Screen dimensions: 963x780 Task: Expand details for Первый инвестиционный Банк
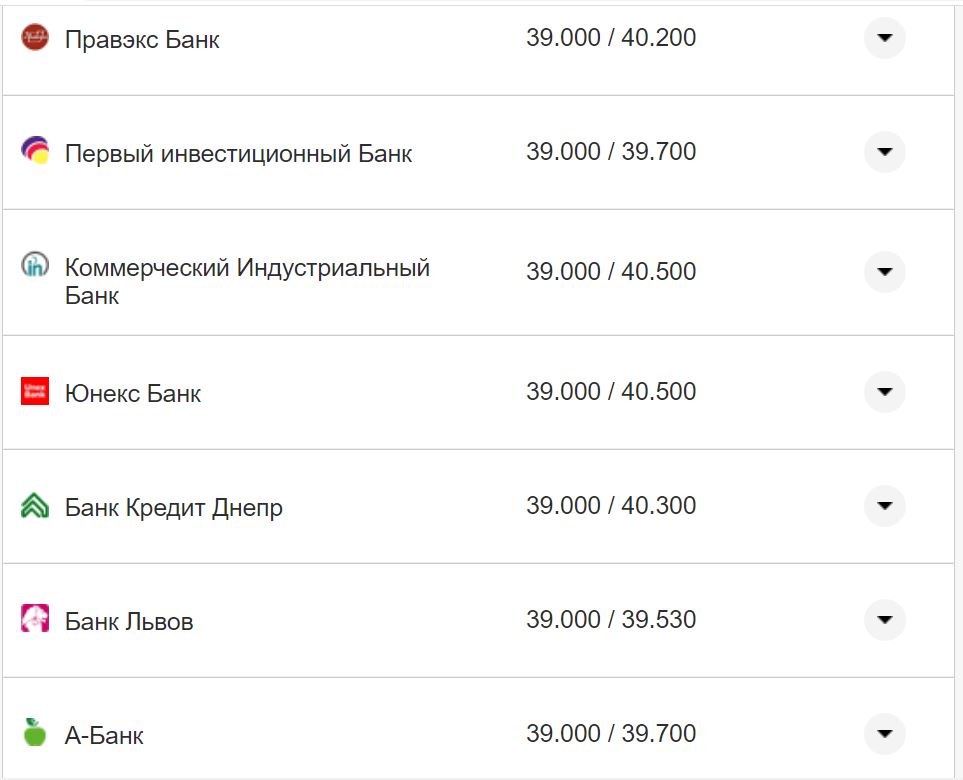tap(884, 151)
